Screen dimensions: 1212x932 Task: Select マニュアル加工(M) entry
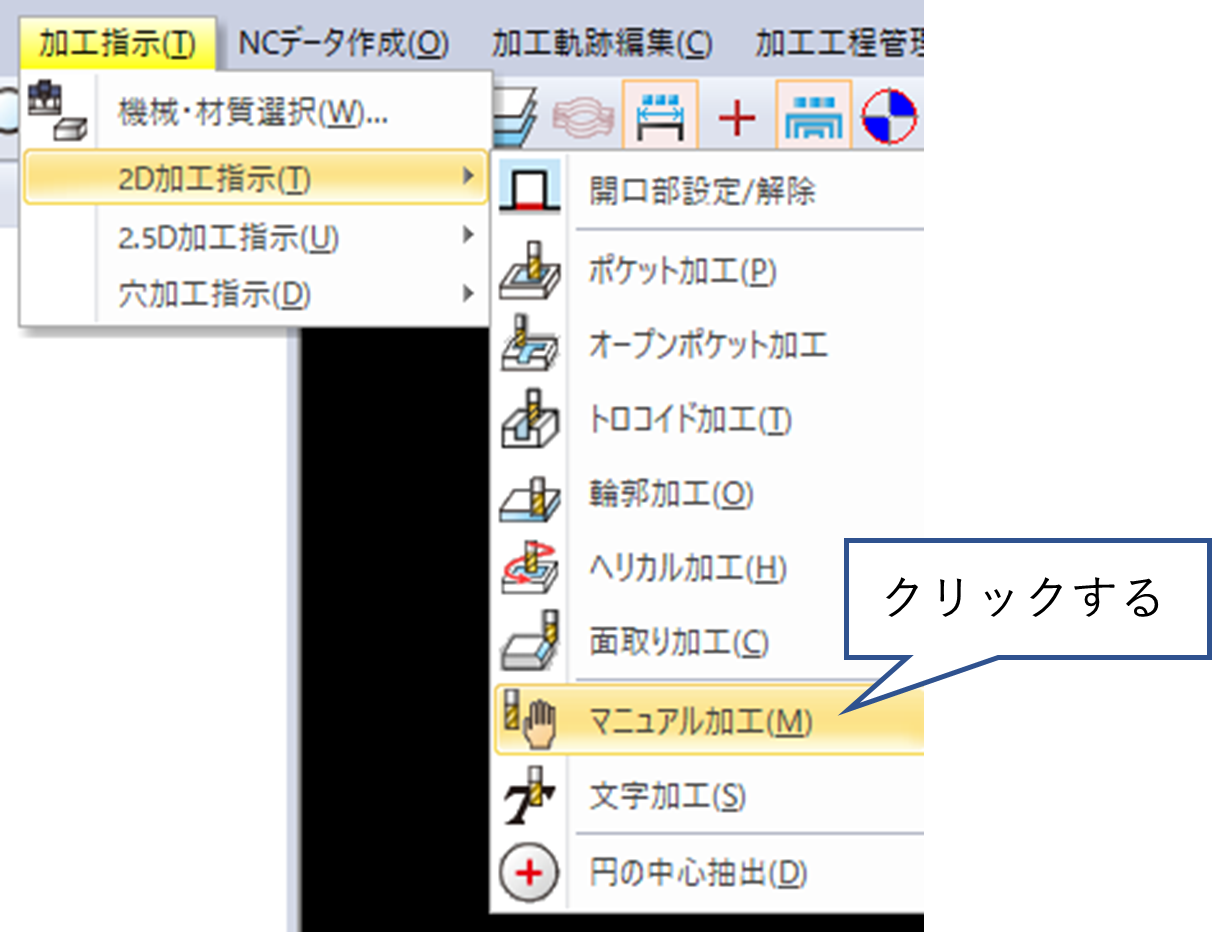pos(709,719)
